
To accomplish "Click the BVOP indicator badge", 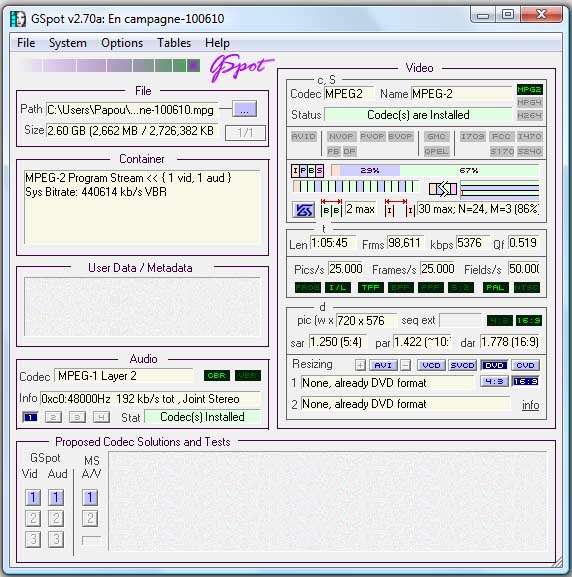I will (x=400, y=137).
